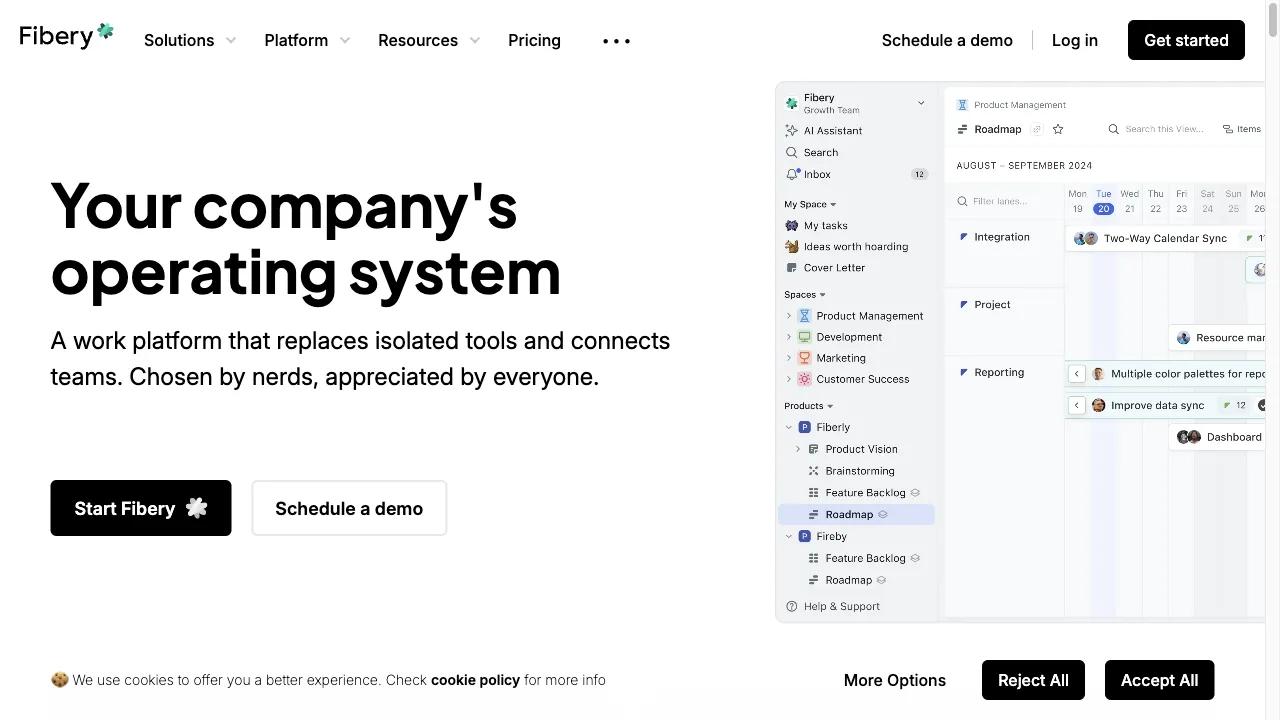Click Schedule a demo in the header
The width and height of the screenshot is (1280, 720).
point(947,40)
